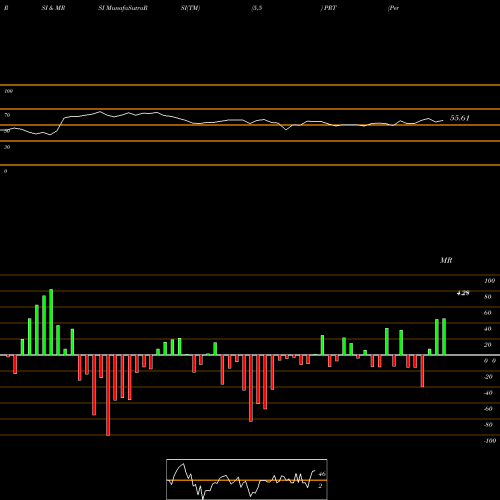Click the 'MR' title above histogram

[x=446, y=260]
